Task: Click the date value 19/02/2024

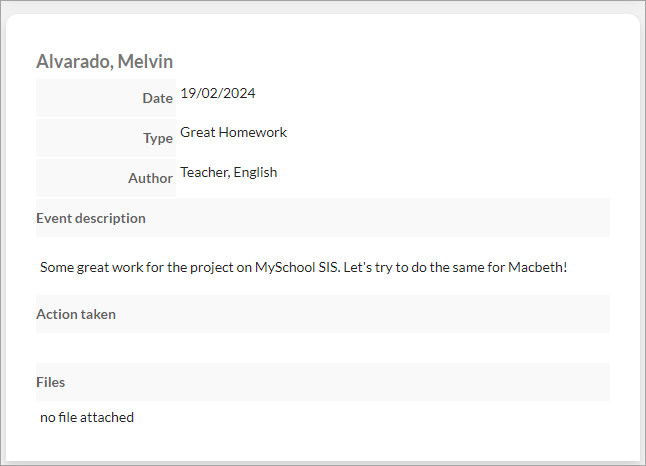Action: (218, 94)
